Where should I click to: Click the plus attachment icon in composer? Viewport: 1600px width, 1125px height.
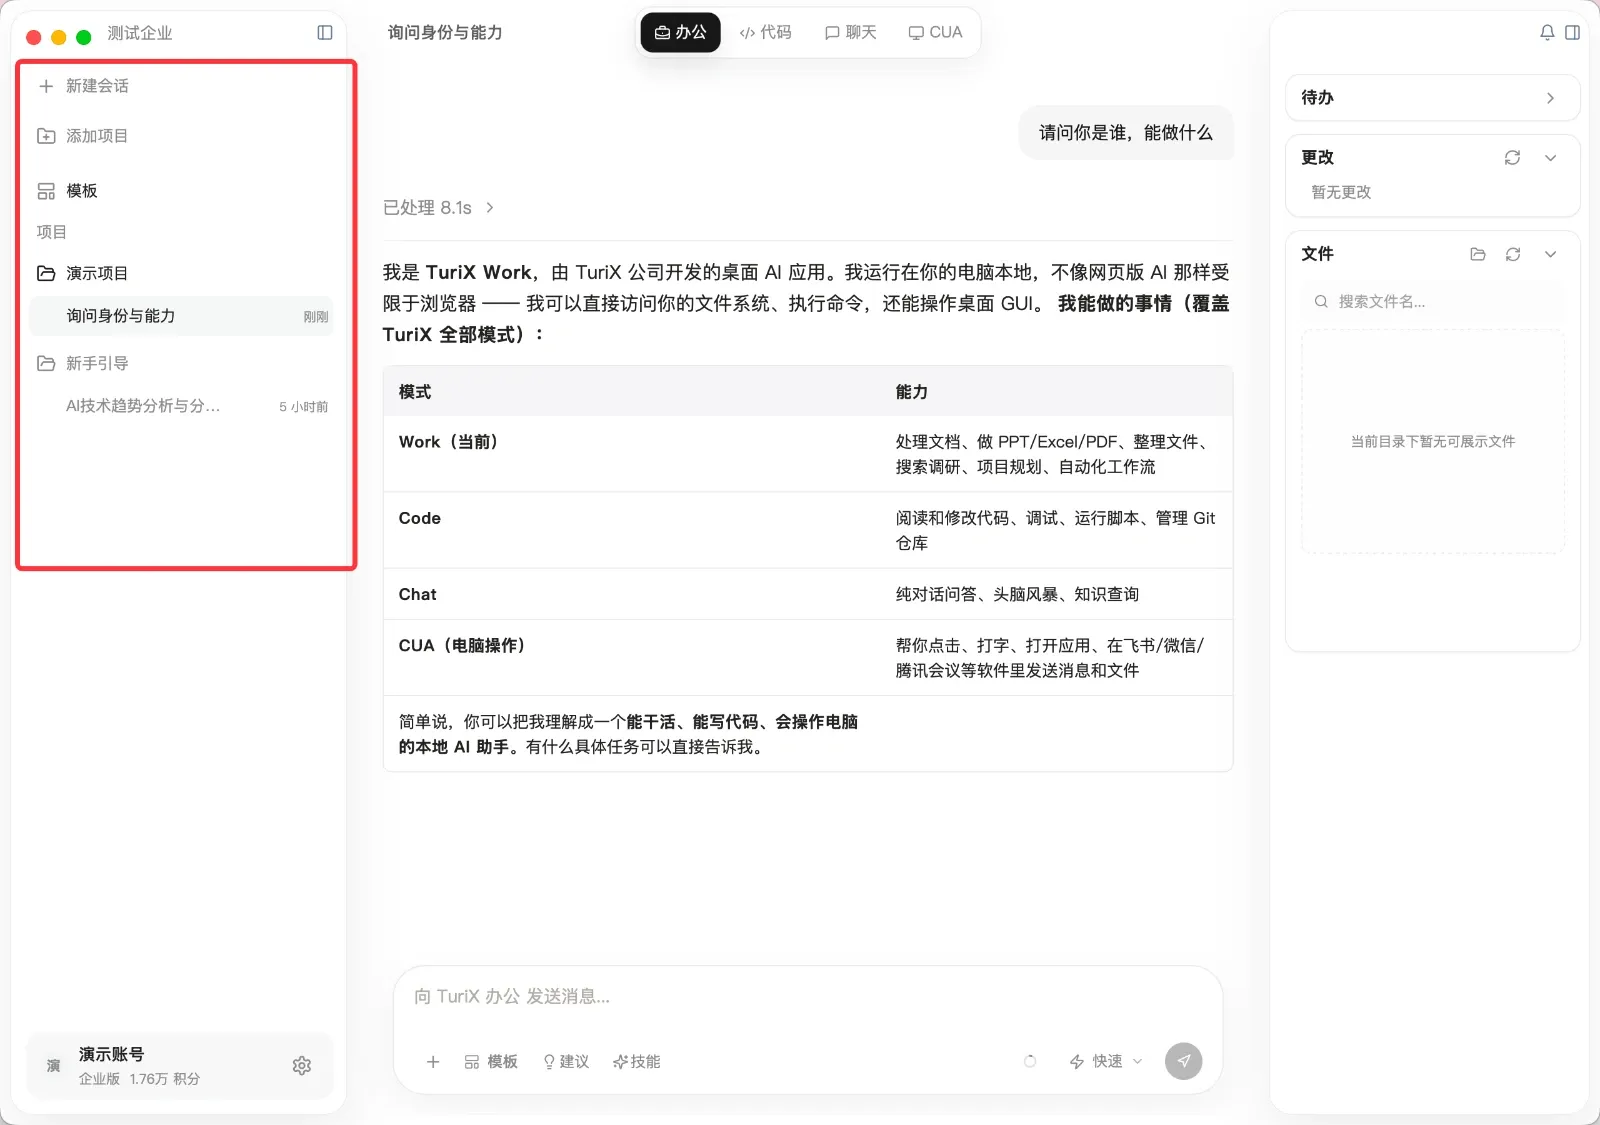(433, 1062)
